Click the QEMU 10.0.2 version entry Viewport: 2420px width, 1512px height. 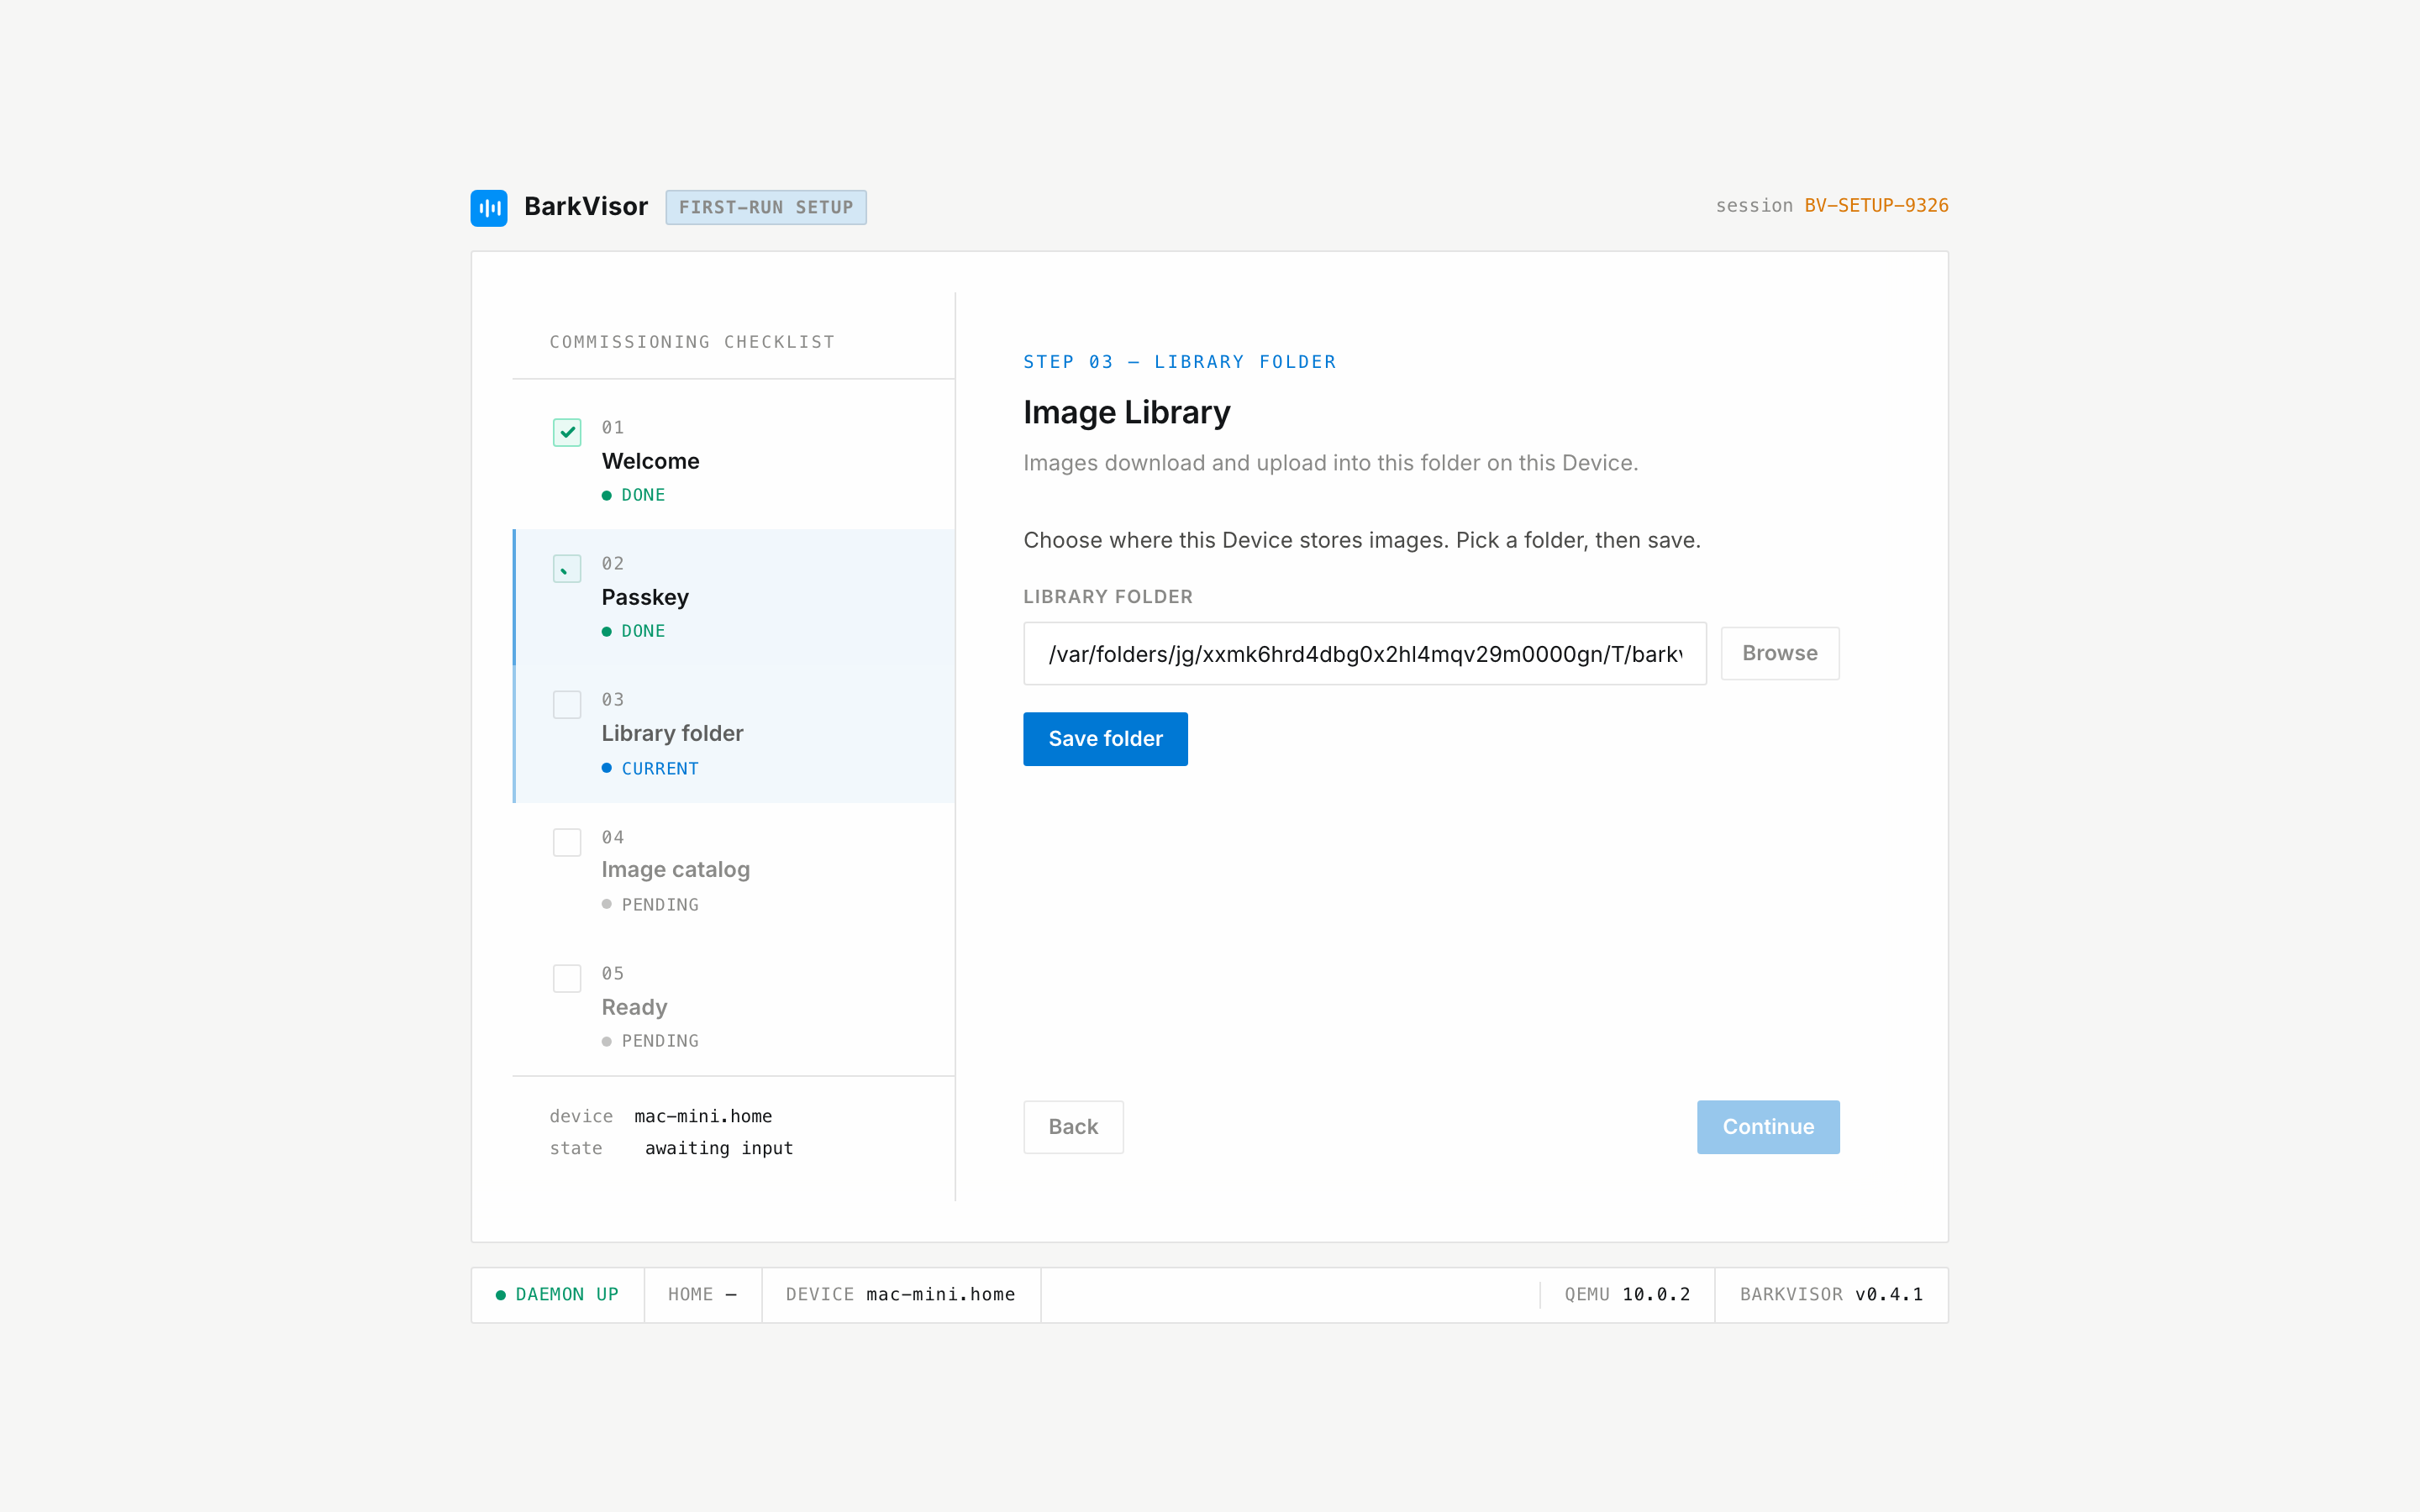point(1627,1295)
